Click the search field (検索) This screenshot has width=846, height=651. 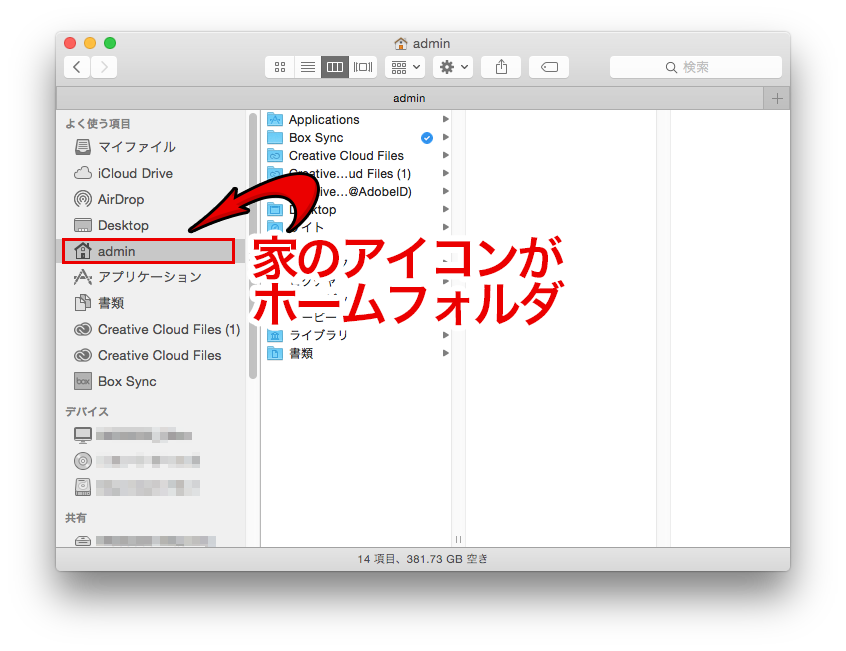(695, 67)
